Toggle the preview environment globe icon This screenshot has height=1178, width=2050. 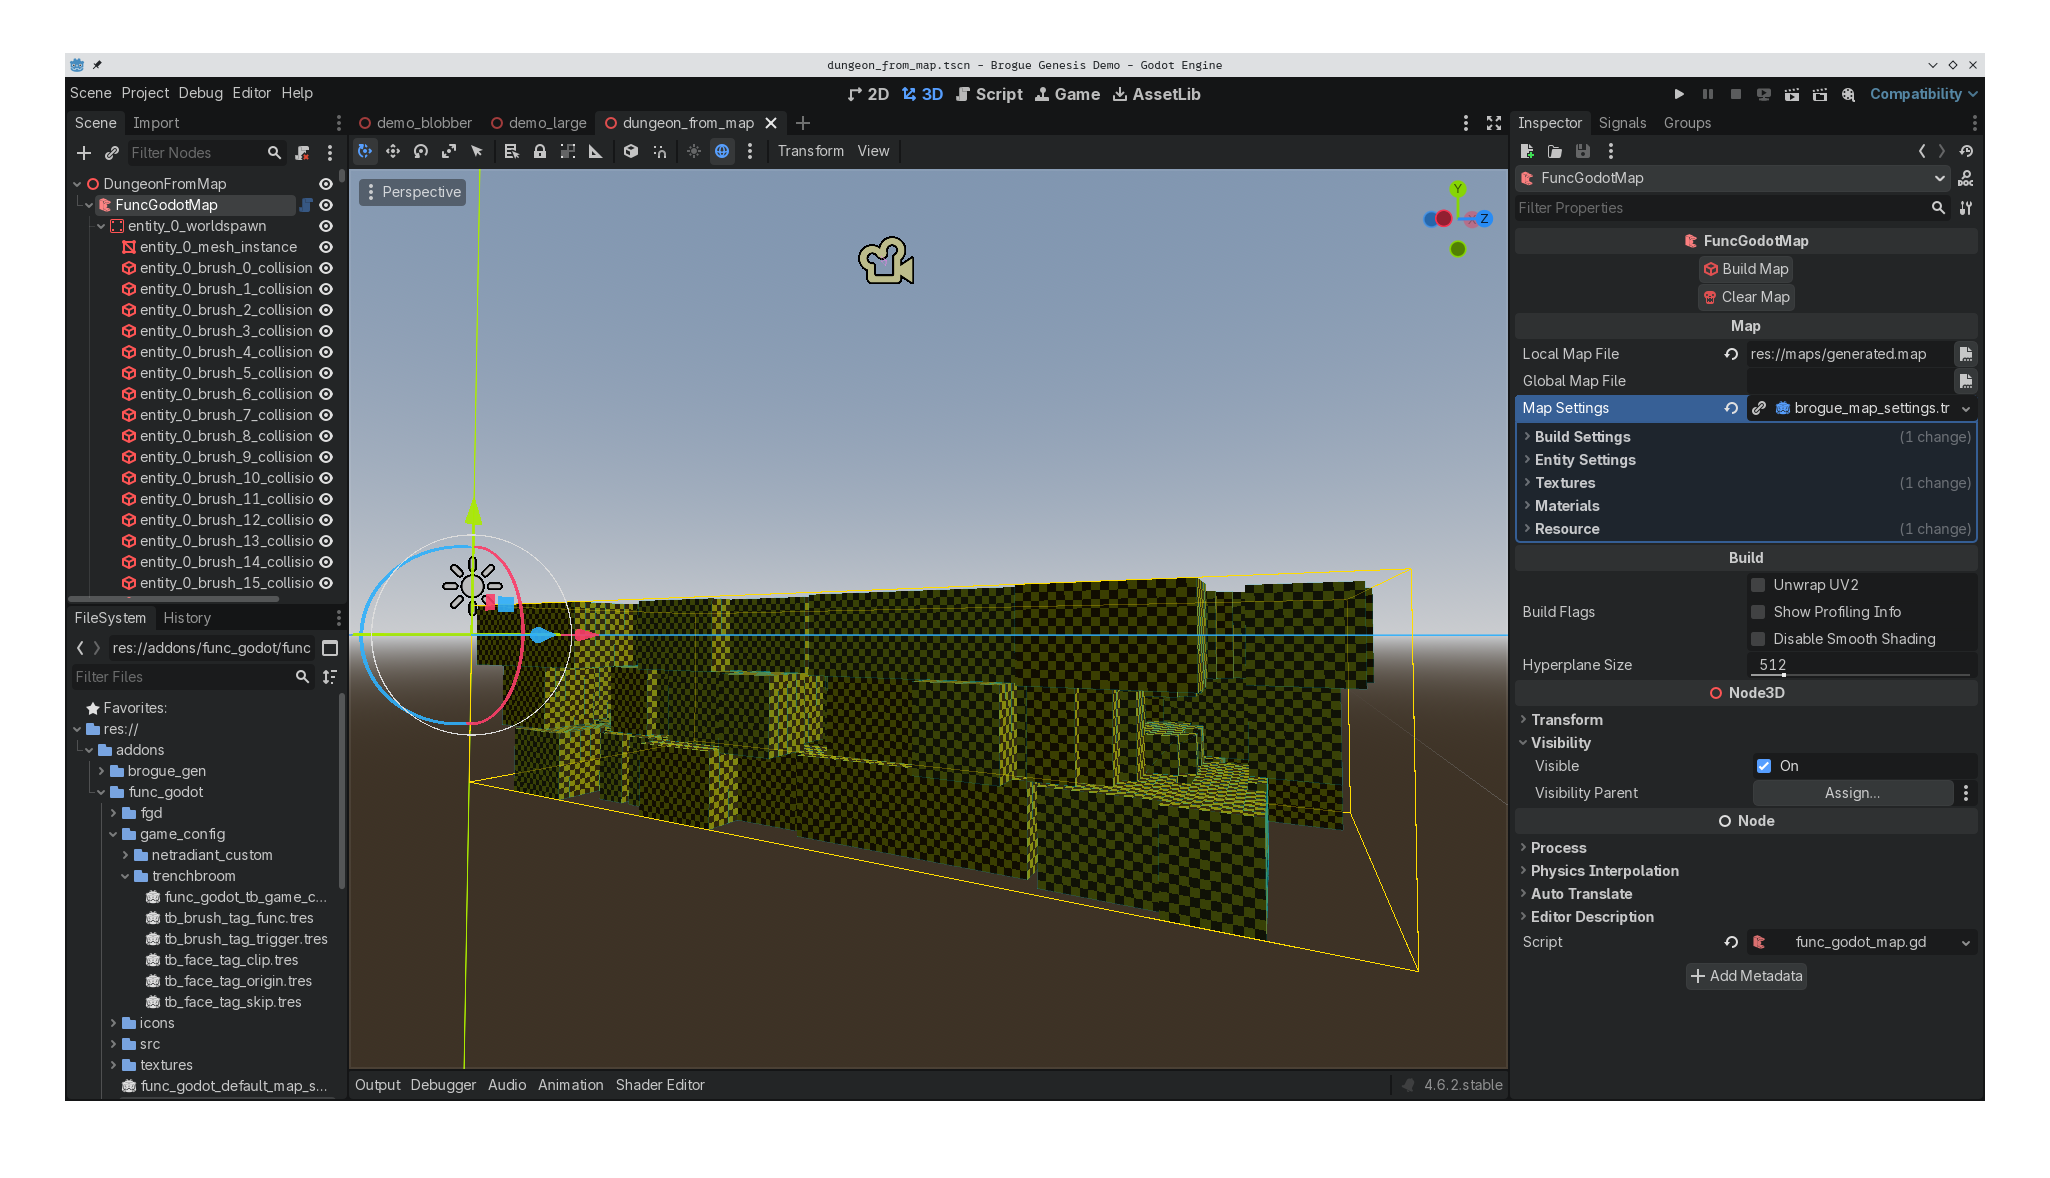(x=722, y=151)
